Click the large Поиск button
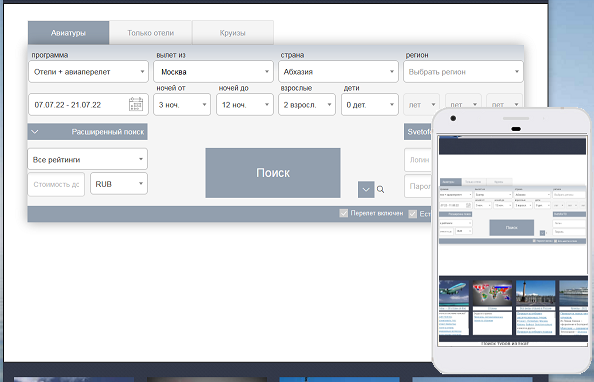 click(x=273, y=173)
